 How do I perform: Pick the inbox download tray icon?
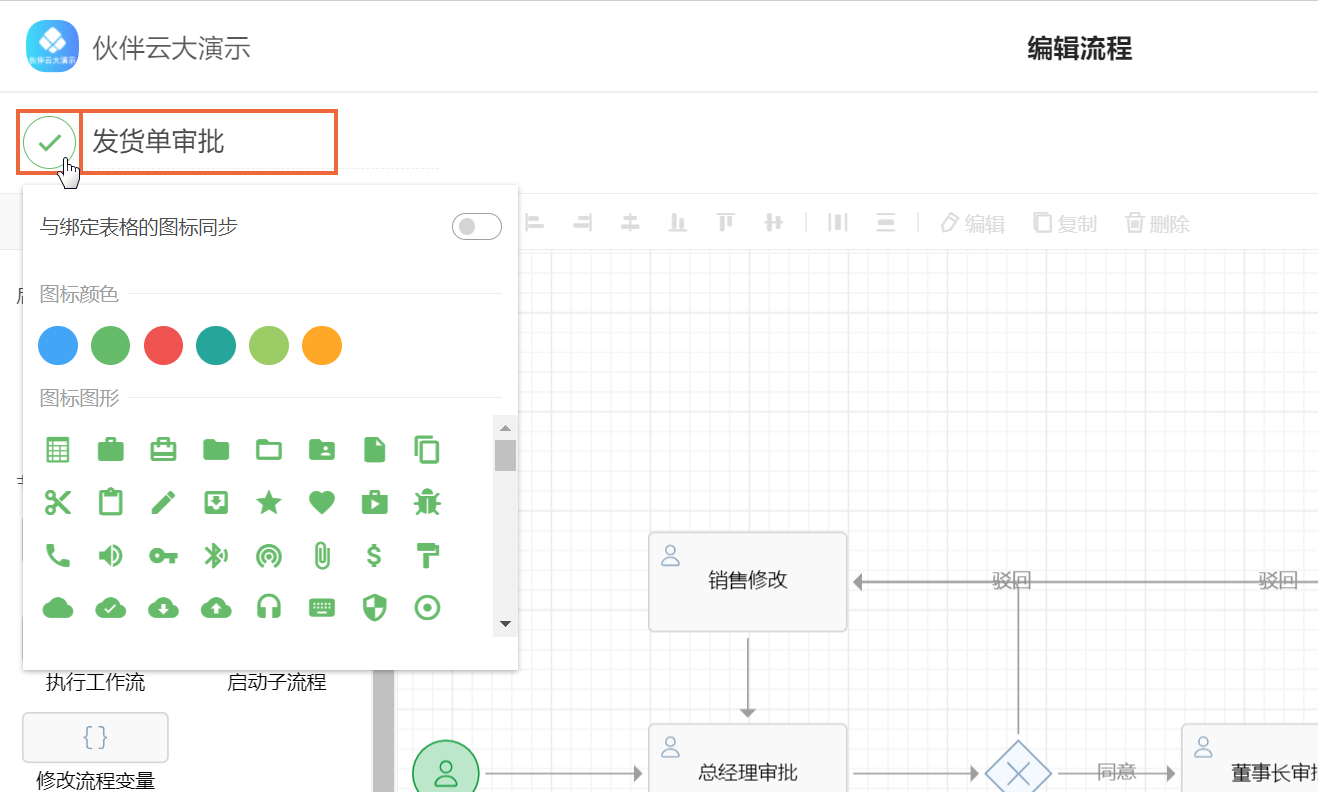pos(216,502)
